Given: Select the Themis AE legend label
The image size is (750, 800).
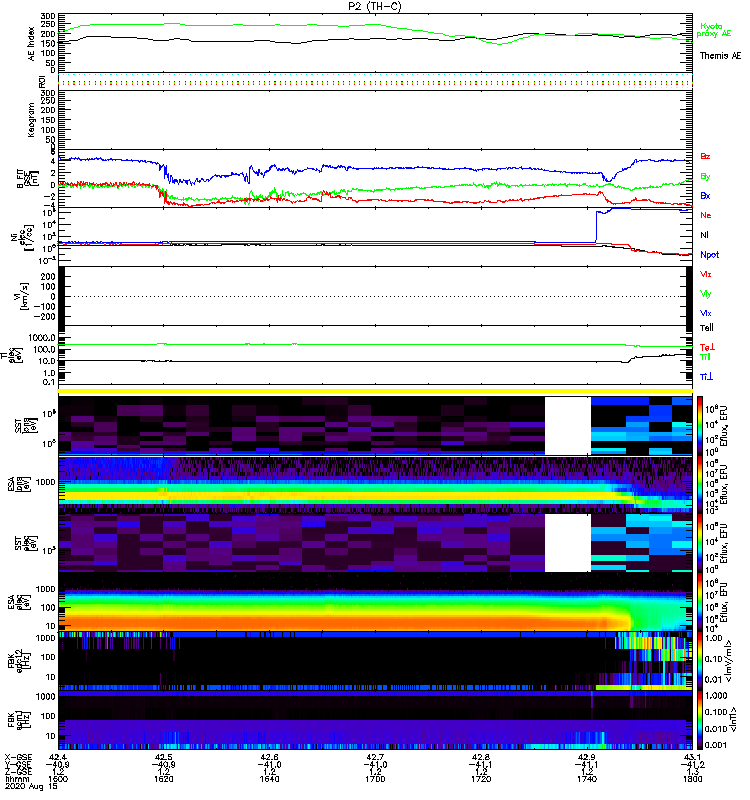Looking at the screenshot, I should [x=720, y=56].
